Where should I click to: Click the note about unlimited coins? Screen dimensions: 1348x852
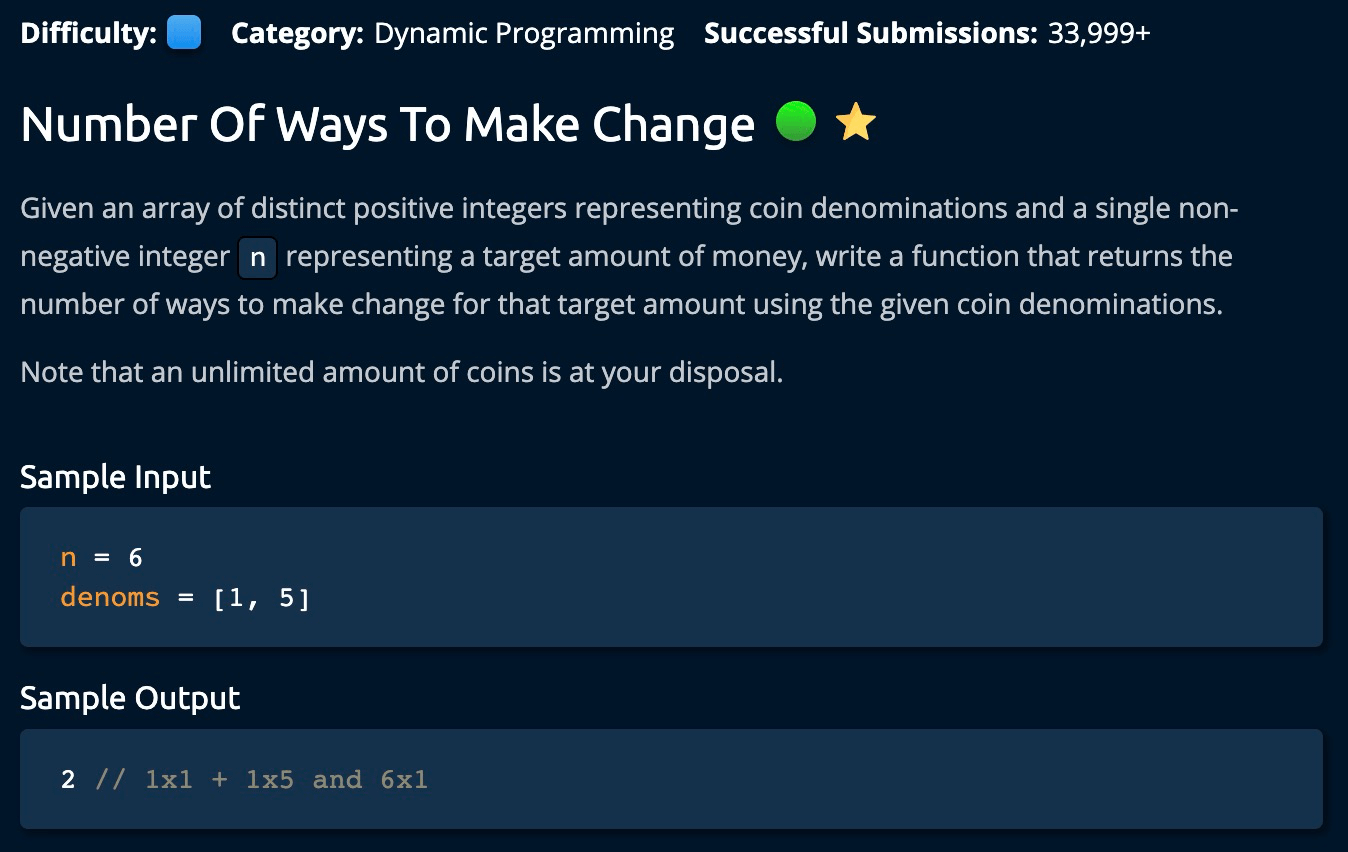click(x=401, y=373)
